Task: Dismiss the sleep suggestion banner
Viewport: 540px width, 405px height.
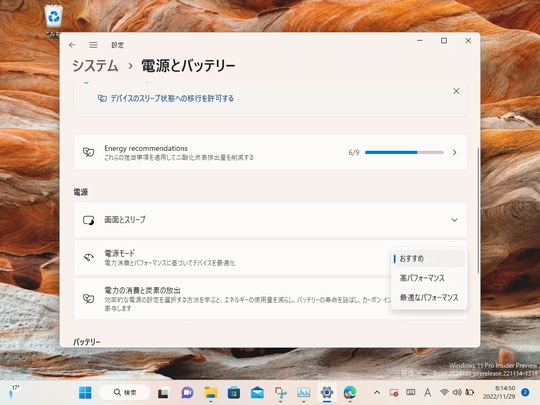Action: coord(456,91)
